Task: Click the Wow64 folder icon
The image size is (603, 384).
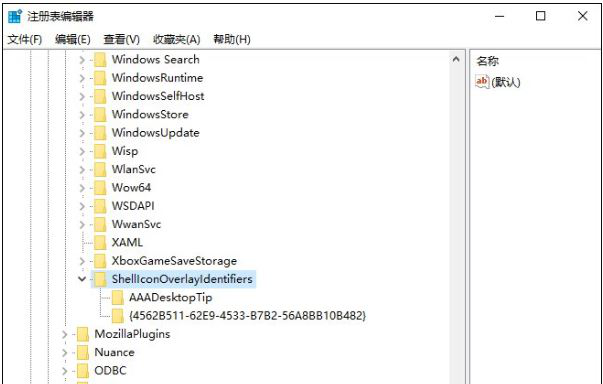Action: [x=100, y=188]
